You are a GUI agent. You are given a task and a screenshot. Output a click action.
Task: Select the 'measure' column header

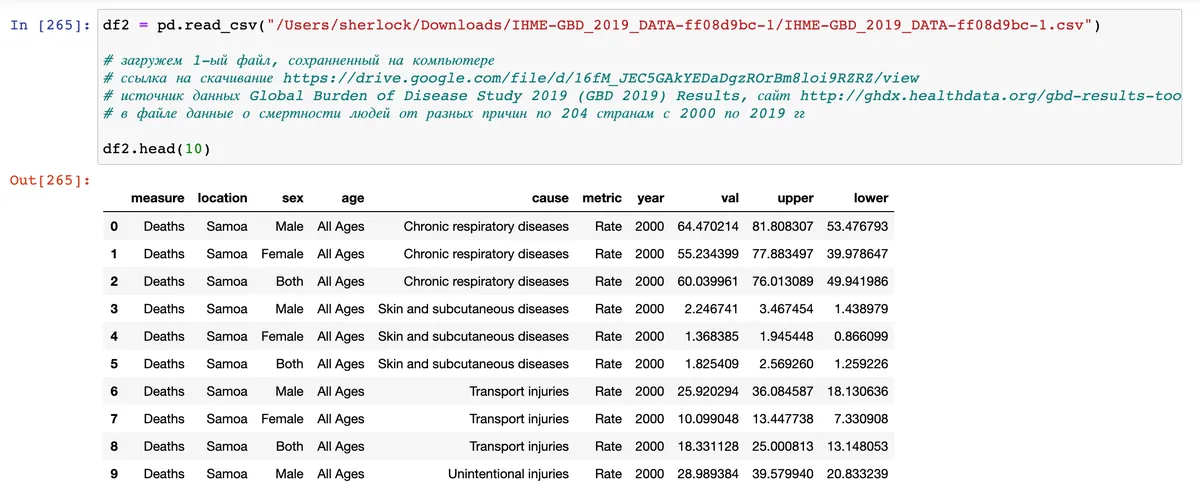[x=158, y=198]
